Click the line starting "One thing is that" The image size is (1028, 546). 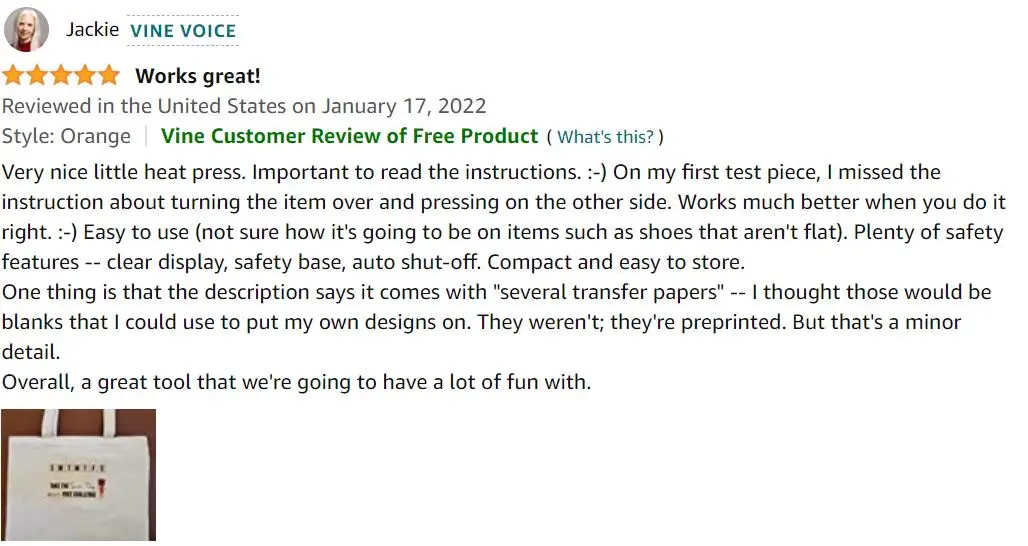pyautogui.click(x=496, y=292)
